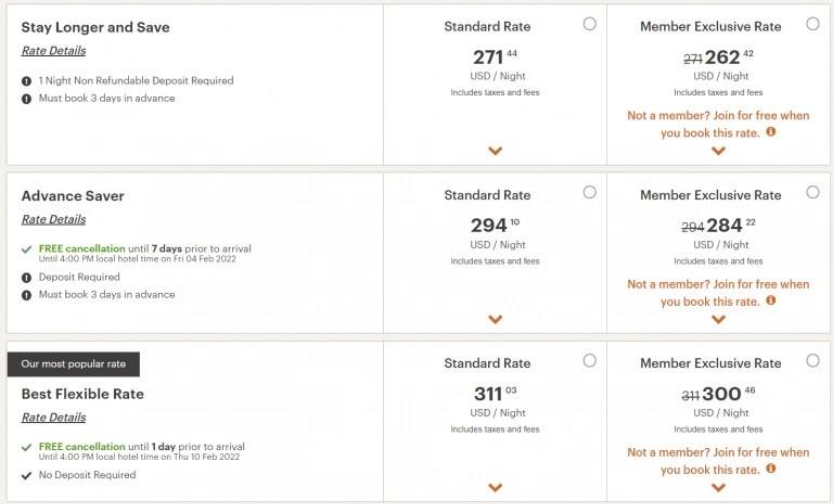Click the alert icon next to 1 Night Non Refundable Deposit
This screenshot has width=834, height=504.
26,81
